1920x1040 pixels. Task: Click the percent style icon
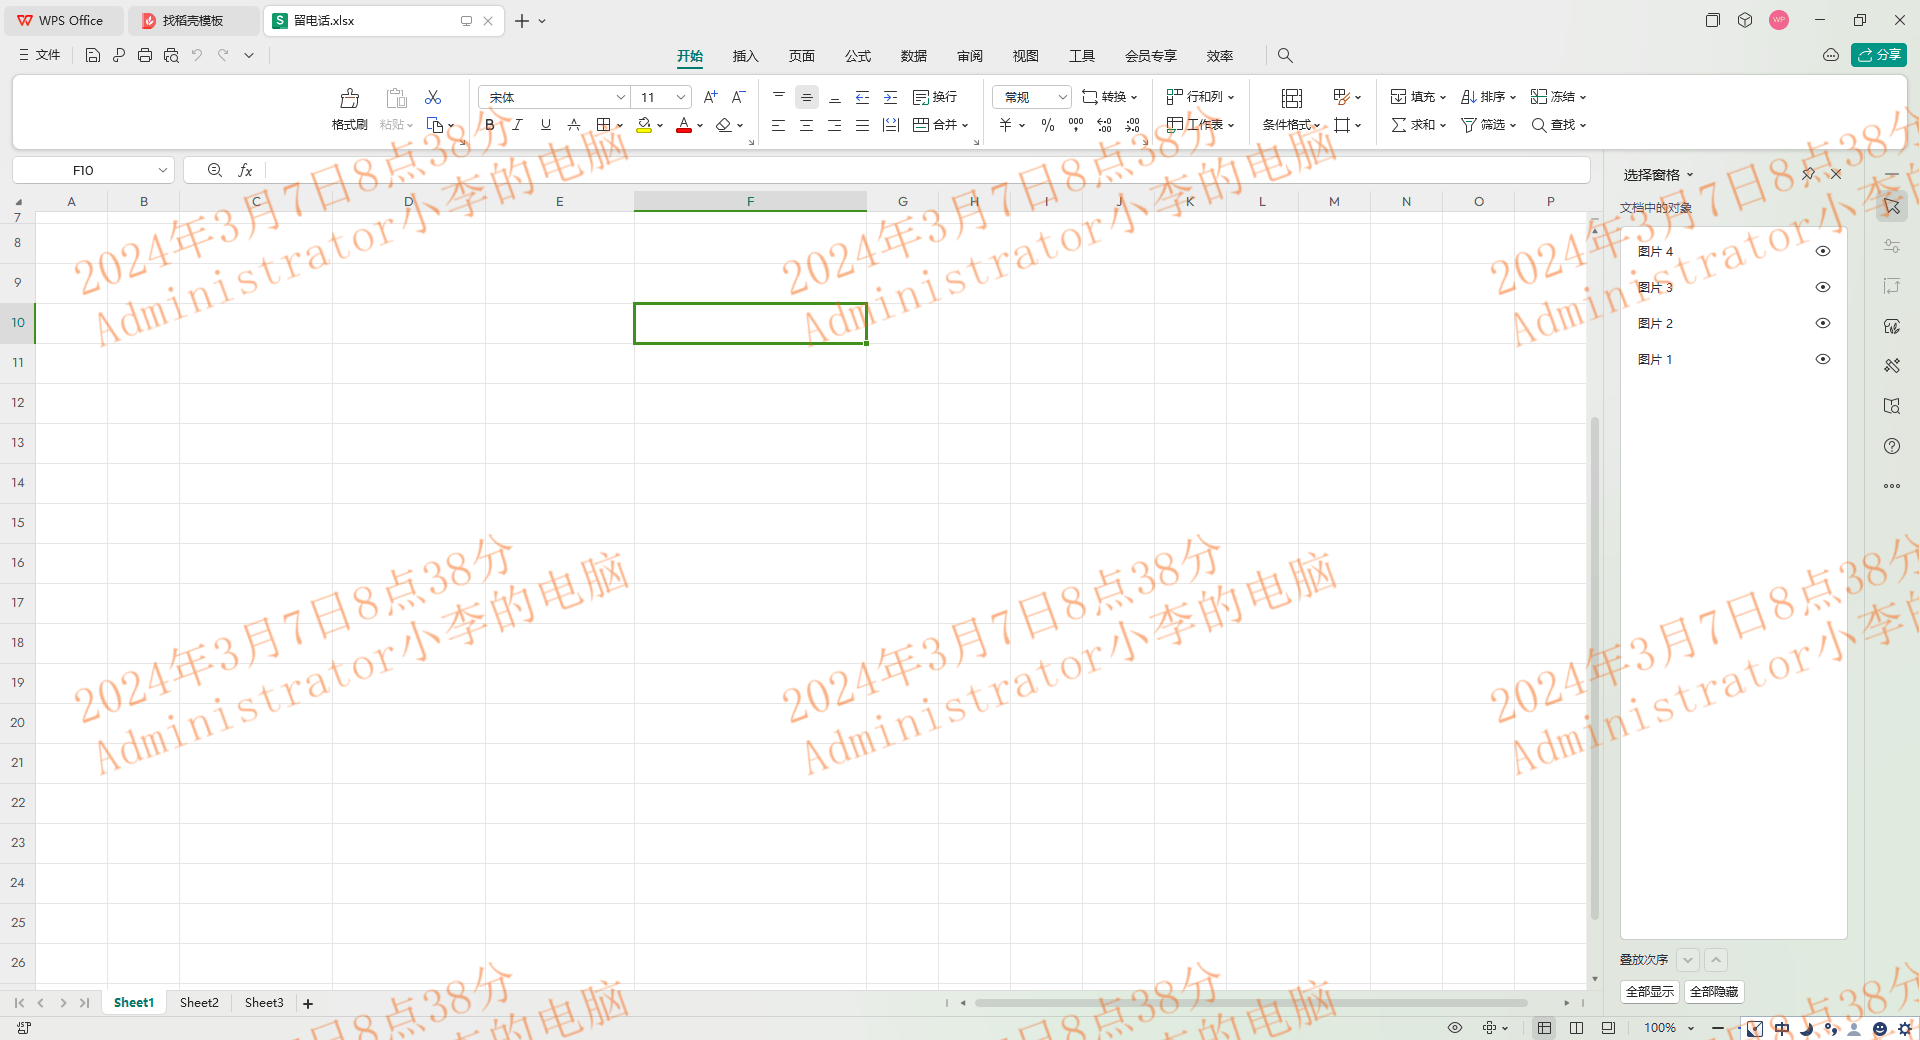point(1047,125)
